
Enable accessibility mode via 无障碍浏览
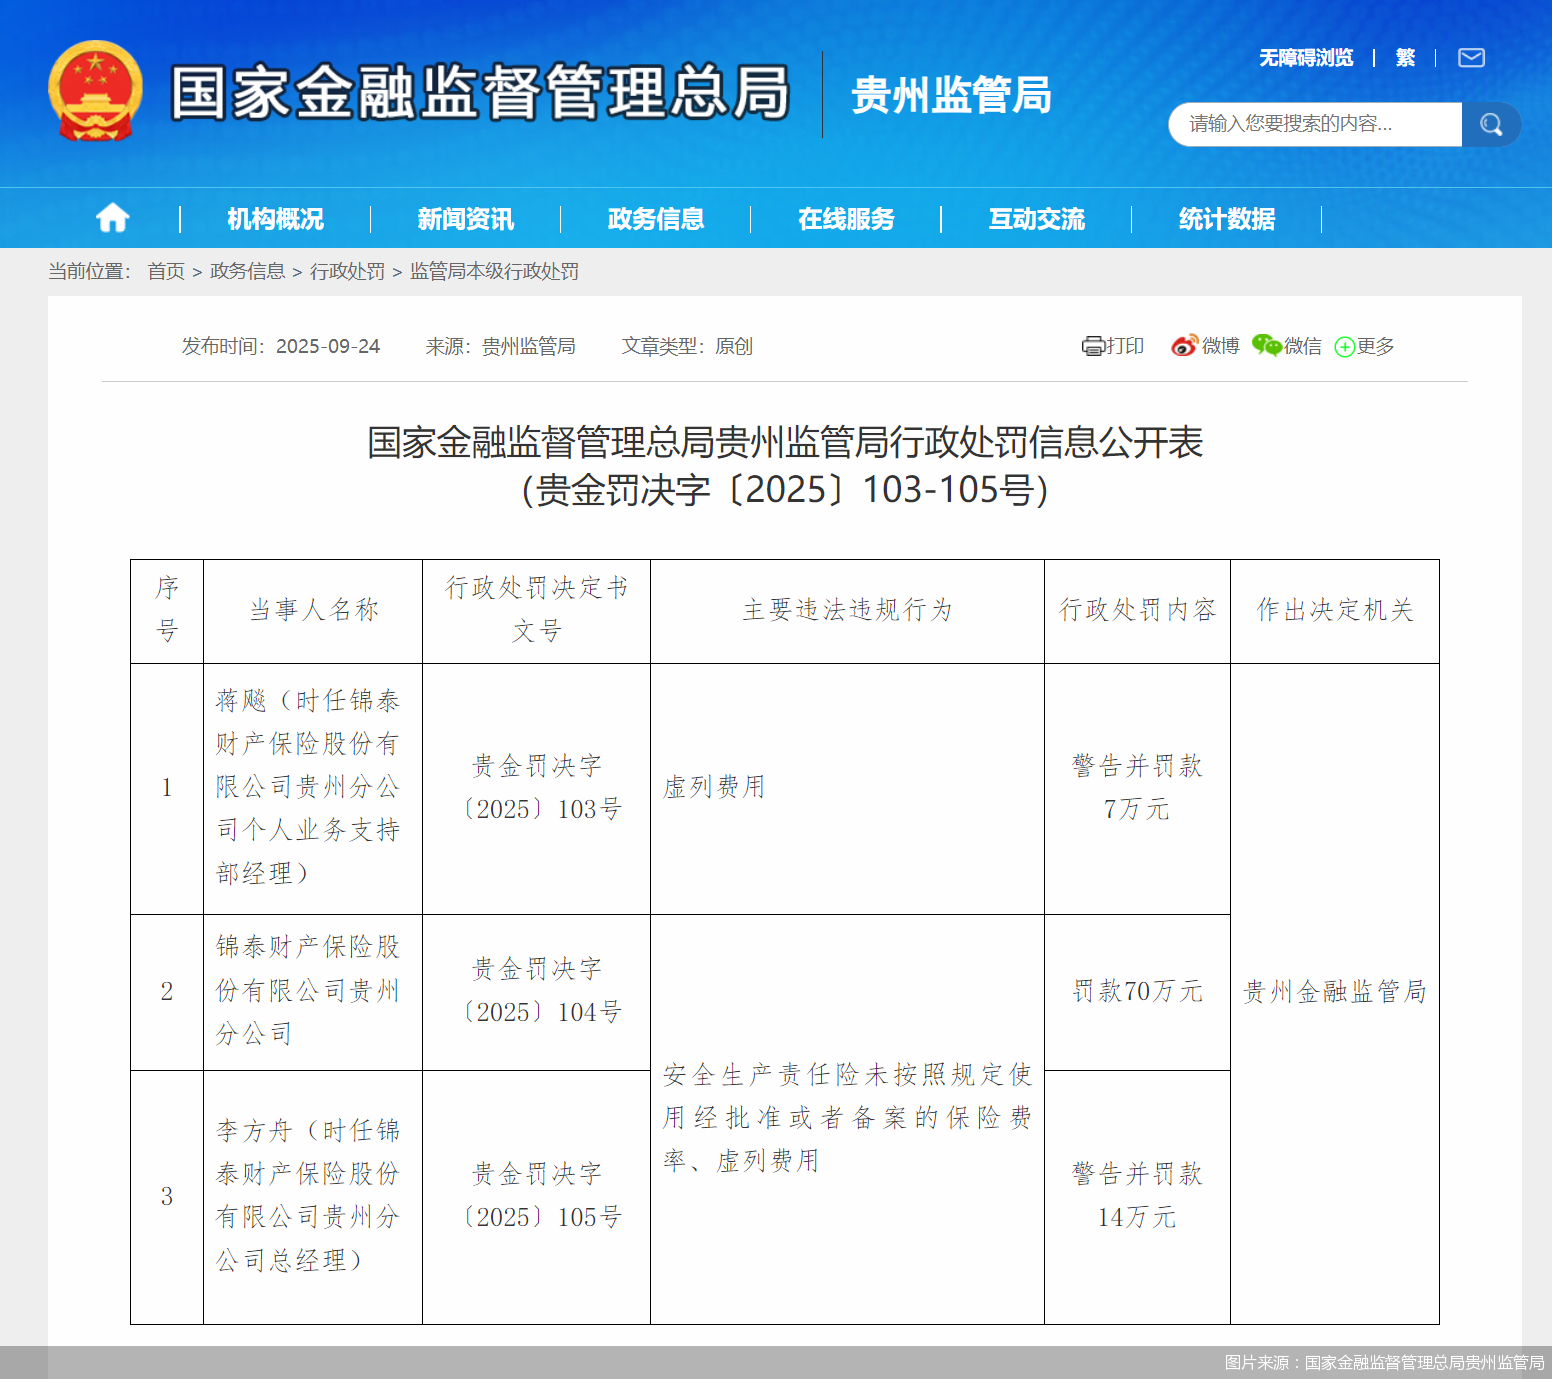pos(1306,57)
